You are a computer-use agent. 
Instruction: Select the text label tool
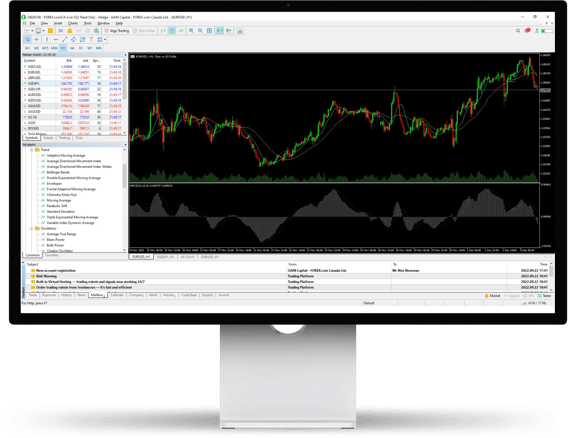[x=91, y=39]
